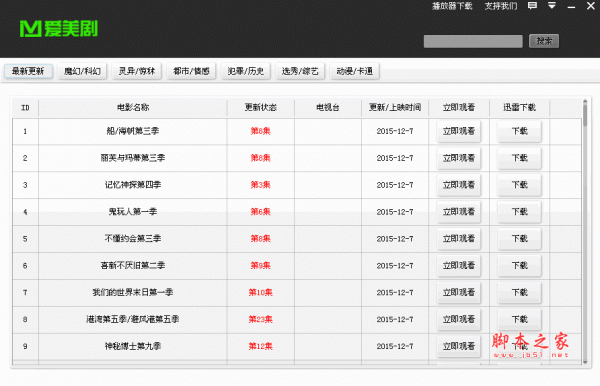Click 下载 for 记忆神探第四季
This screenshot has height=386, width=600.
tap(519, 185)
